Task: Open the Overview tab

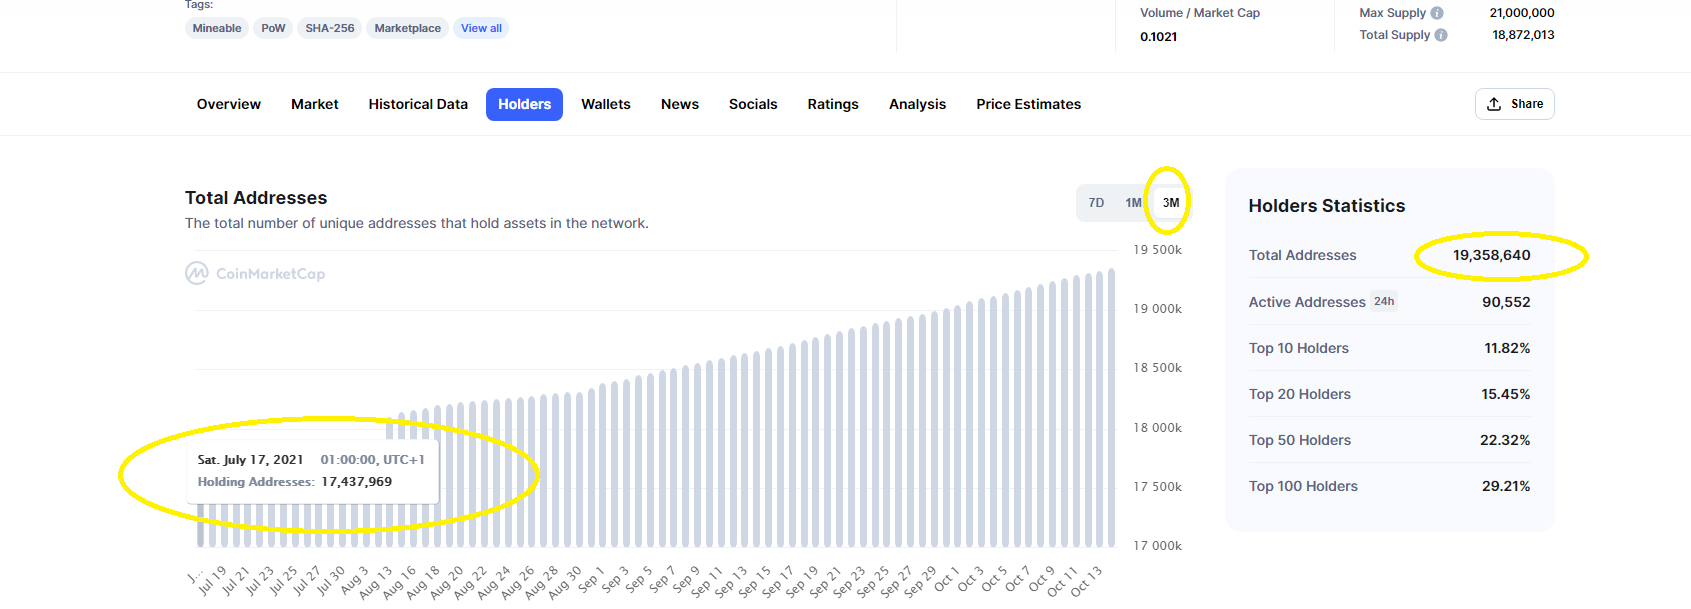Action: [x=229, y=104]
